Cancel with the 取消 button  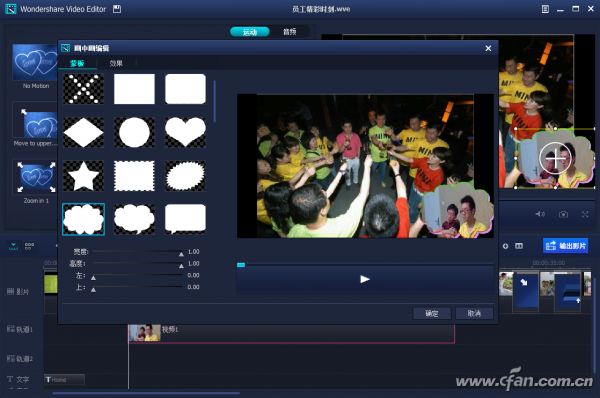point(474,313)
